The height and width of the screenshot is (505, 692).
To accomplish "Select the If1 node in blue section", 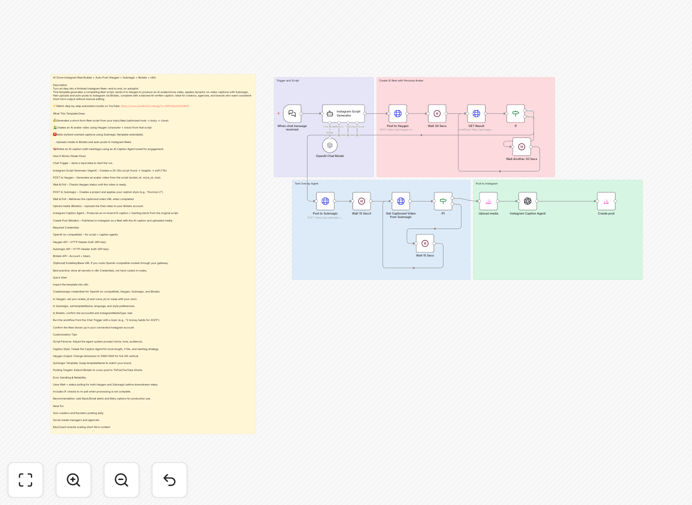I will point(443,201).
